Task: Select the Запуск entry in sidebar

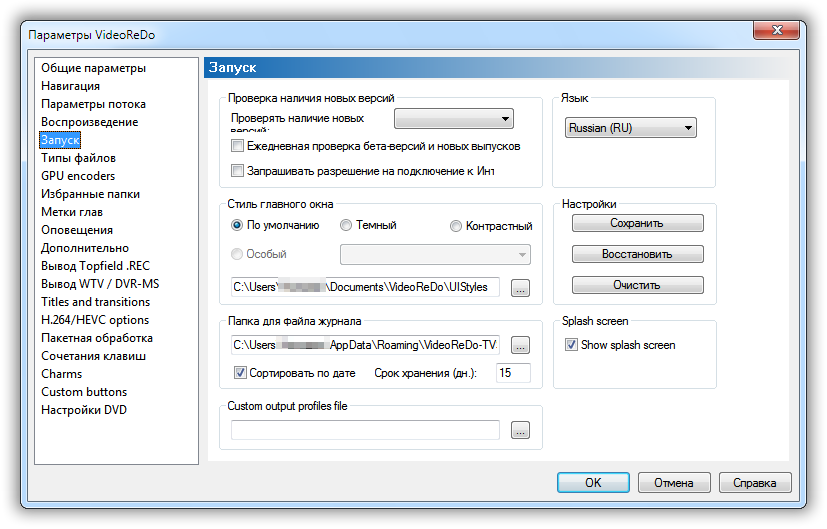Action: click(x=60, y=140)
